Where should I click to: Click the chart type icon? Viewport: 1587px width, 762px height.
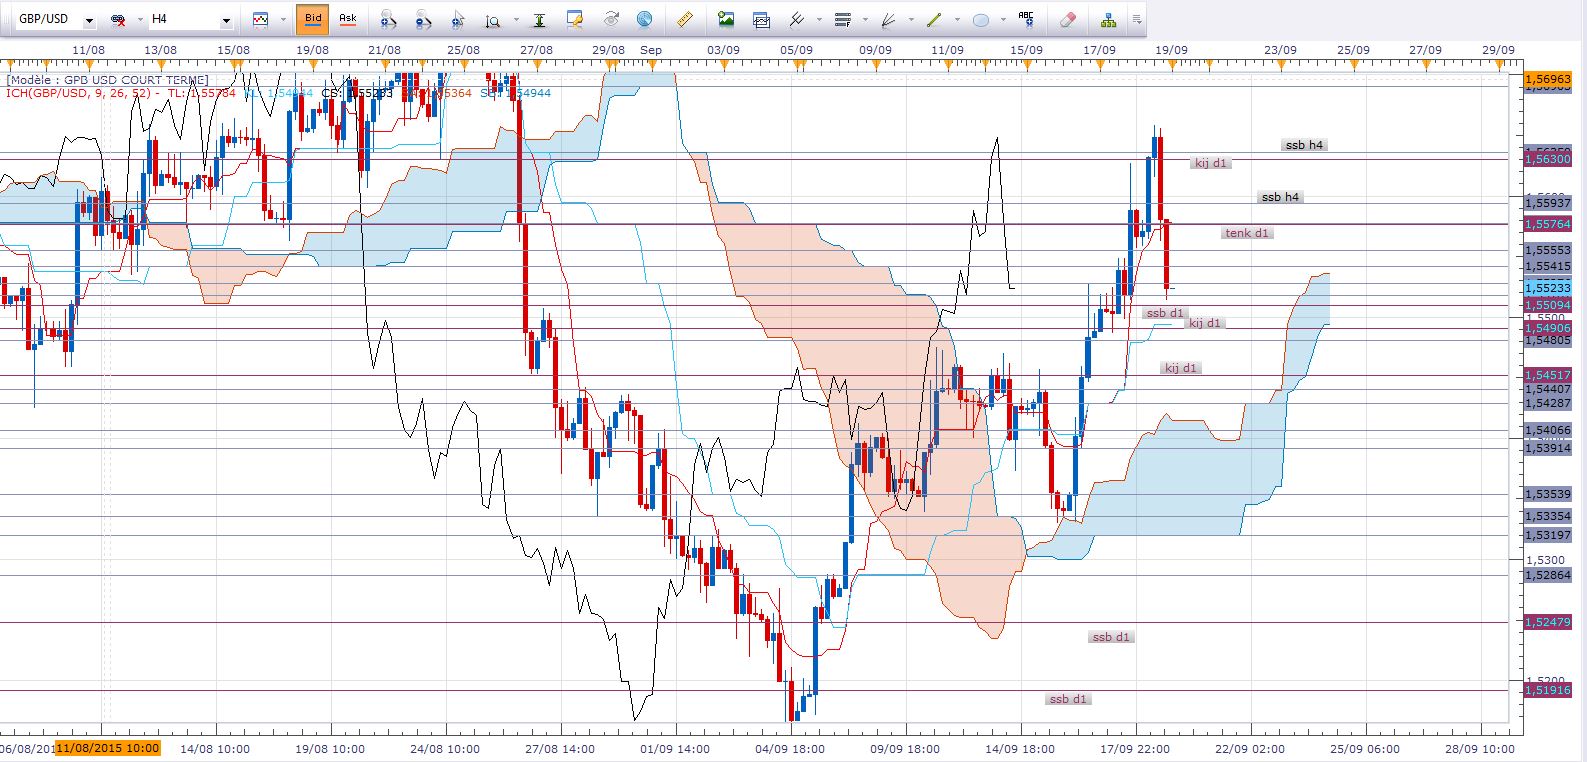pos(260,19)
